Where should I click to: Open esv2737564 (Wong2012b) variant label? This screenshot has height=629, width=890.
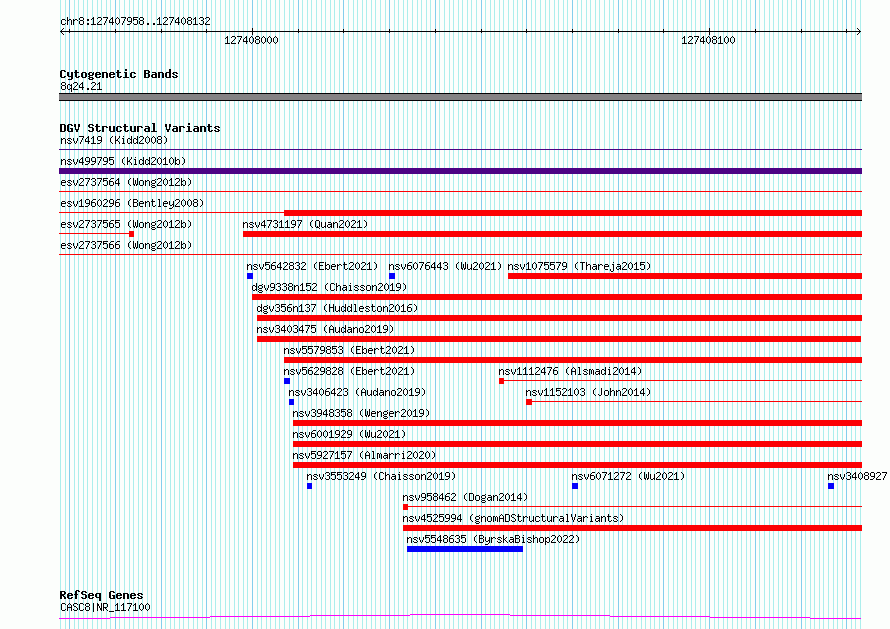(x=126, y=182)
